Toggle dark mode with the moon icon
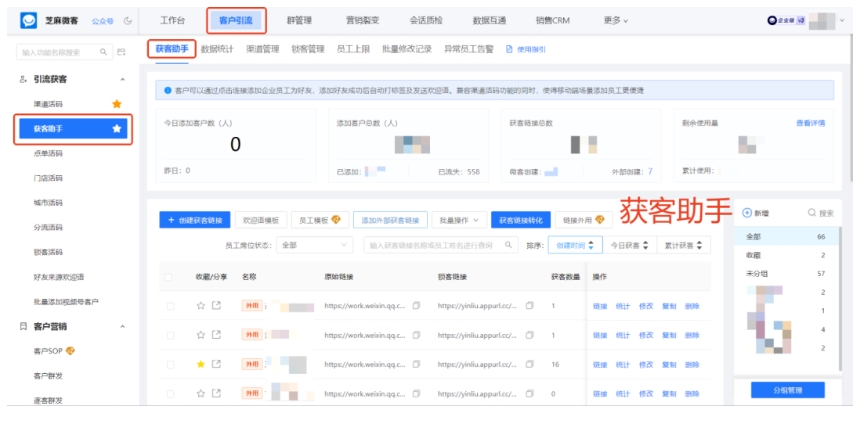 tap(128, 21)
